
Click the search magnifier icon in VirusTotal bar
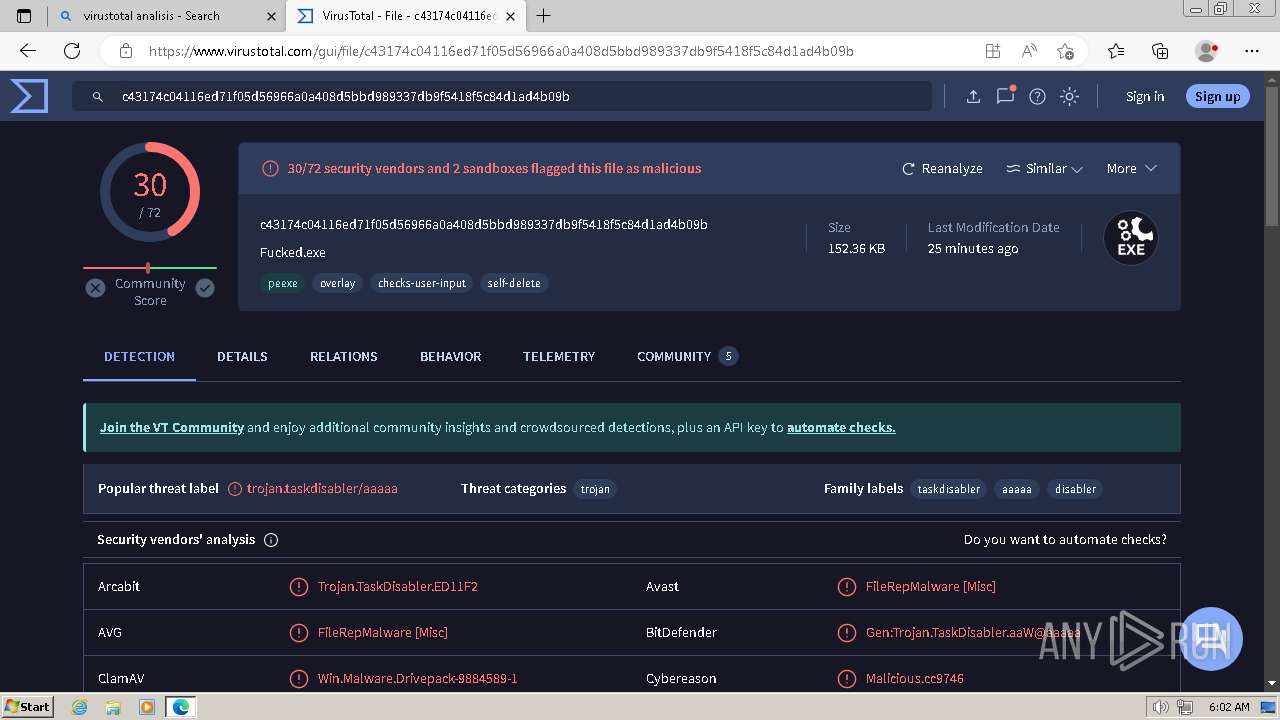[98, 97]
